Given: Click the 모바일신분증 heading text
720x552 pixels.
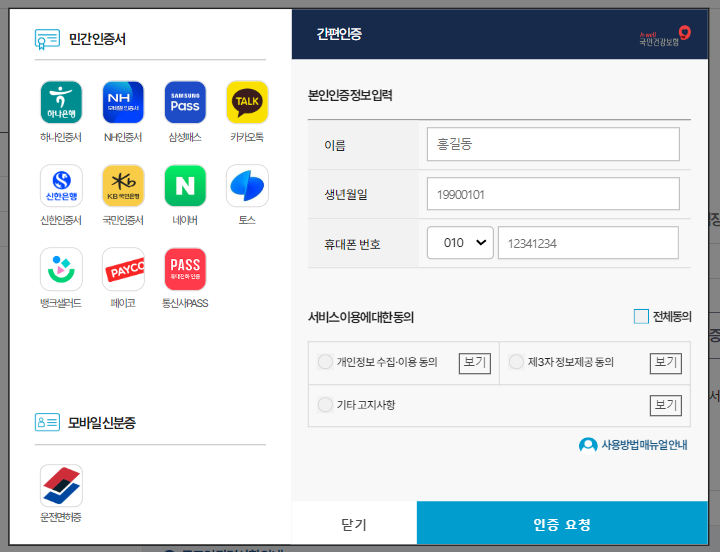Looking at the screenshot, I should click(x=102, y=422).
